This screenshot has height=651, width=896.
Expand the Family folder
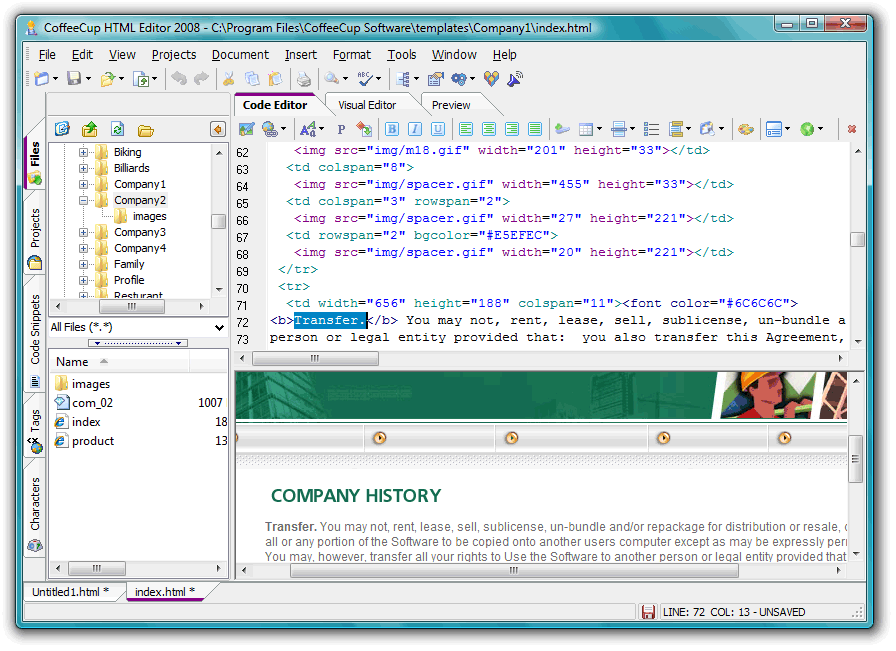pos(83,264)
